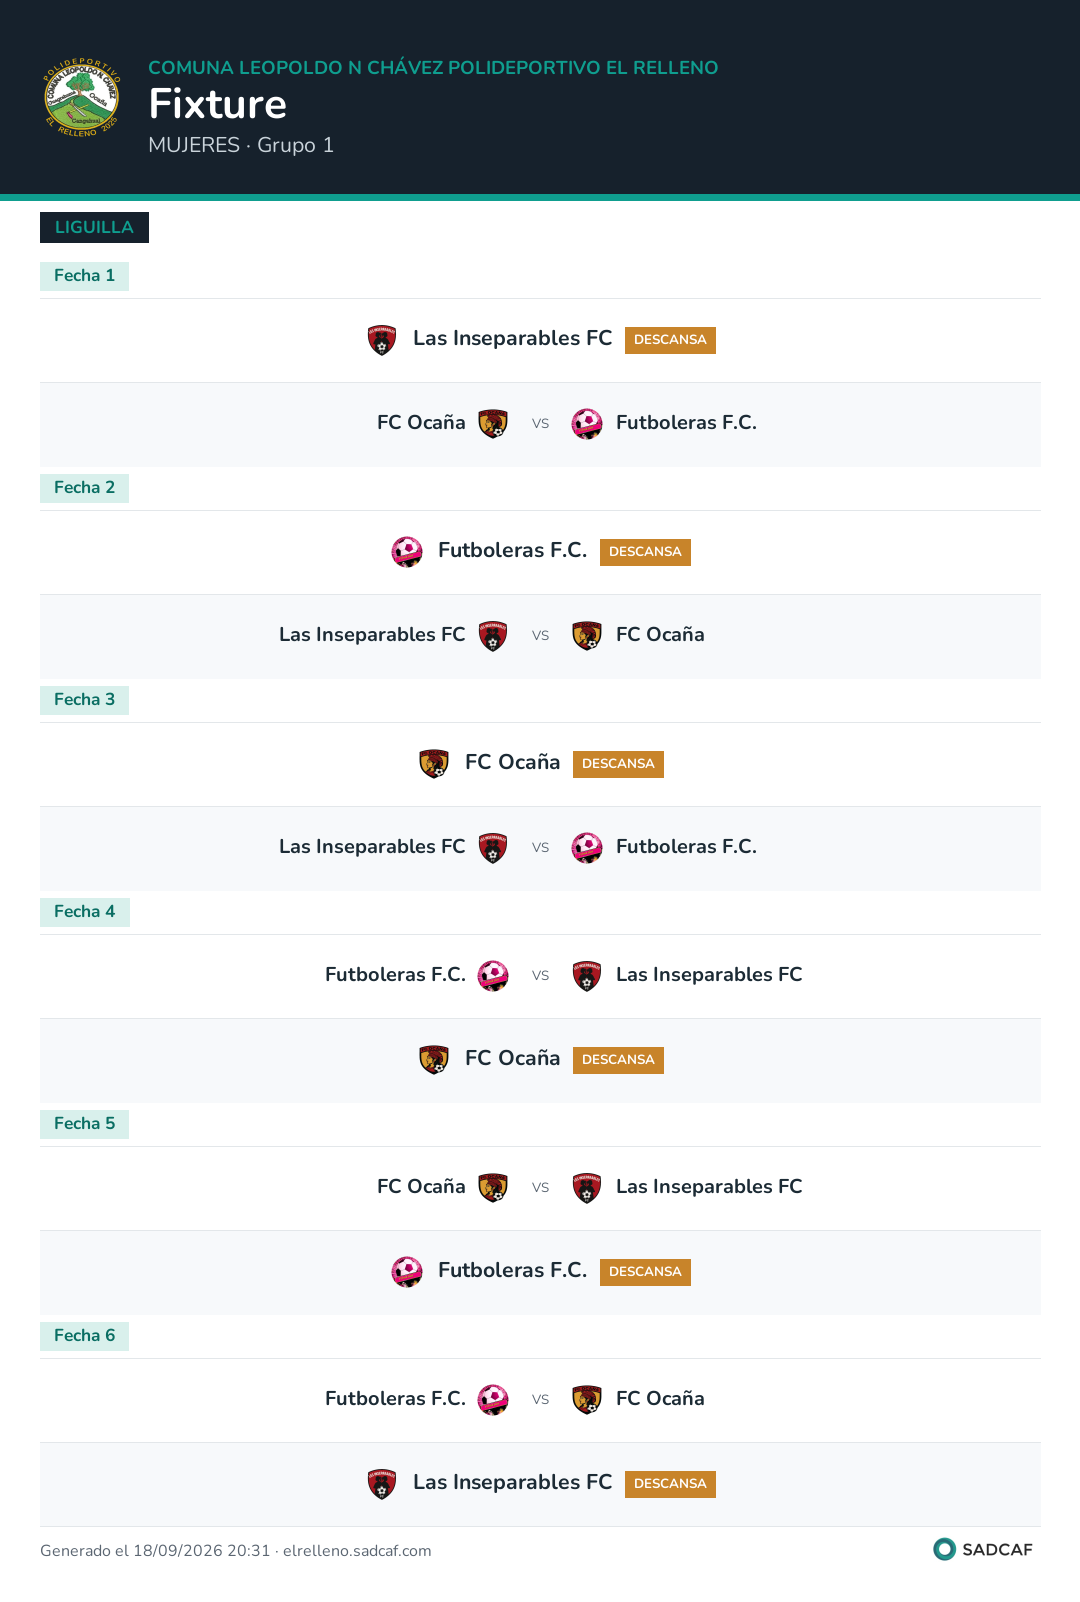Click the Comuna Leopoldo N Chávez header title

(433, 68)
